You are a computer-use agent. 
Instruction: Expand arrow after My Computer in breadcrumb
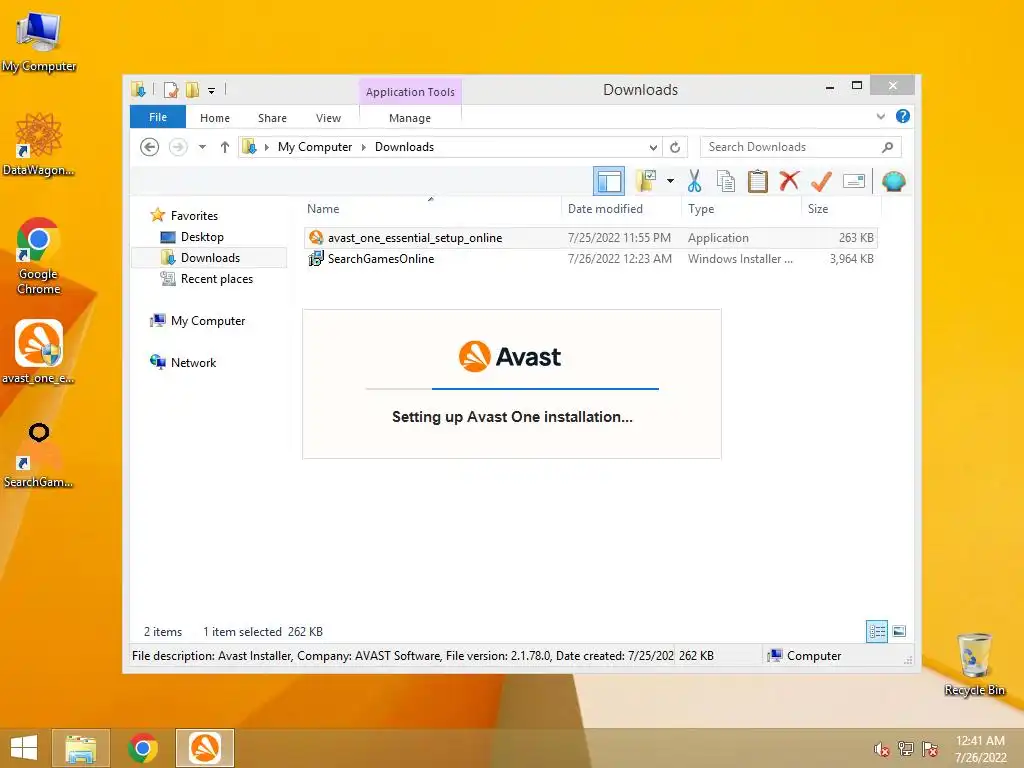364,148
